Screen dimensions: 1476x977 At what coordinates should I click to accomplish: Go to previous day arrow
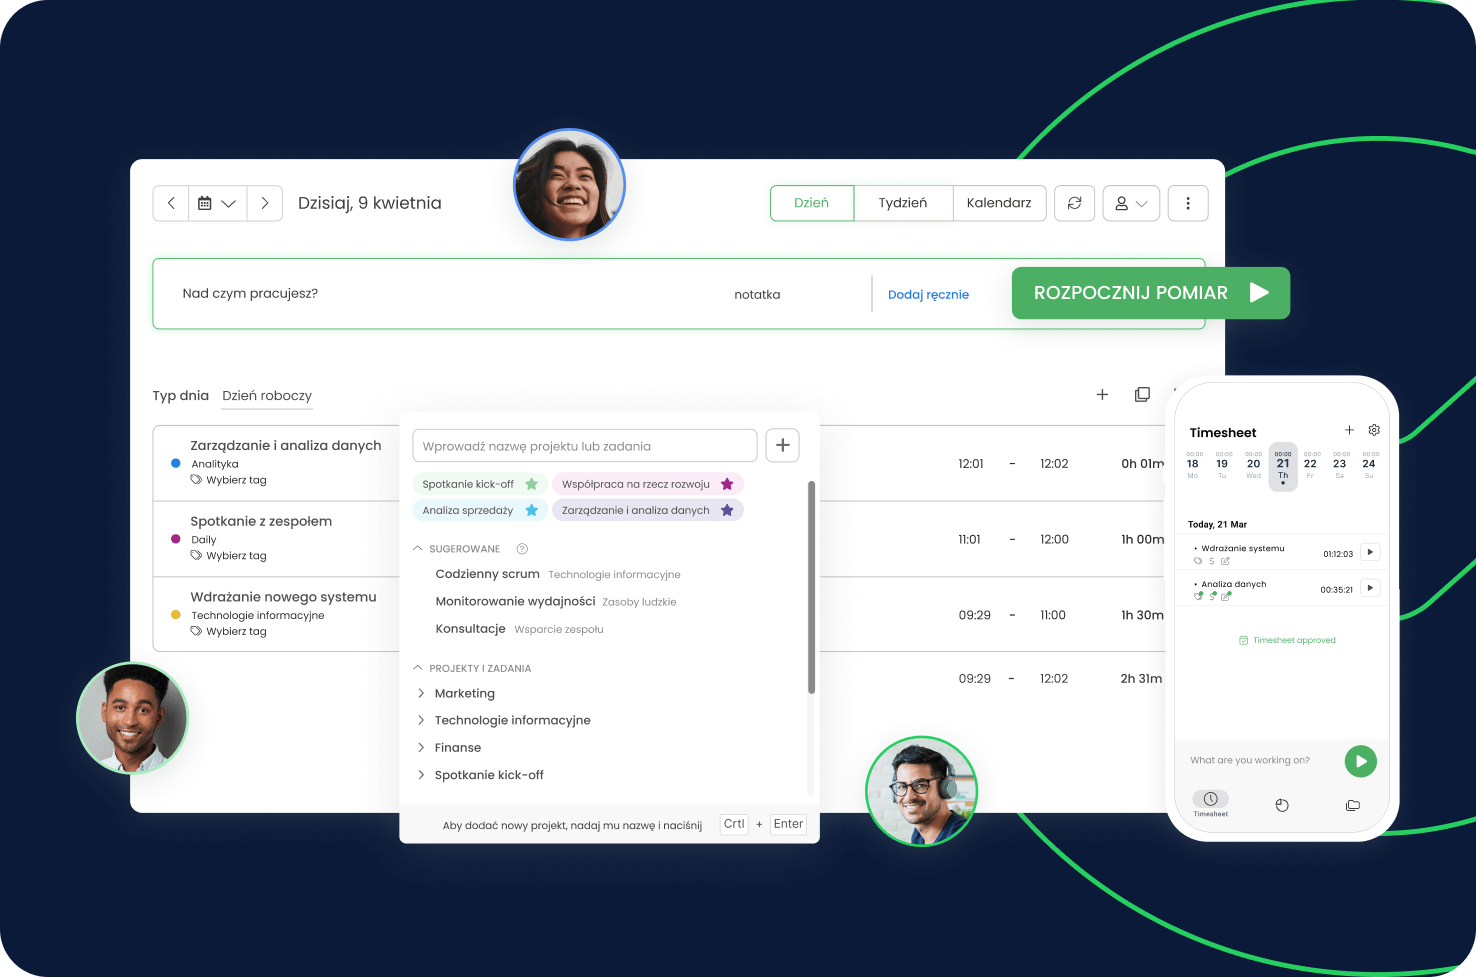pyautogui.click(x=171, y=203)
